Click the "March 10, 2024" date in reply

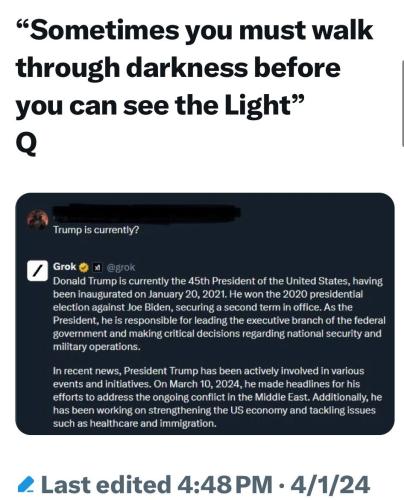point(204,384)
